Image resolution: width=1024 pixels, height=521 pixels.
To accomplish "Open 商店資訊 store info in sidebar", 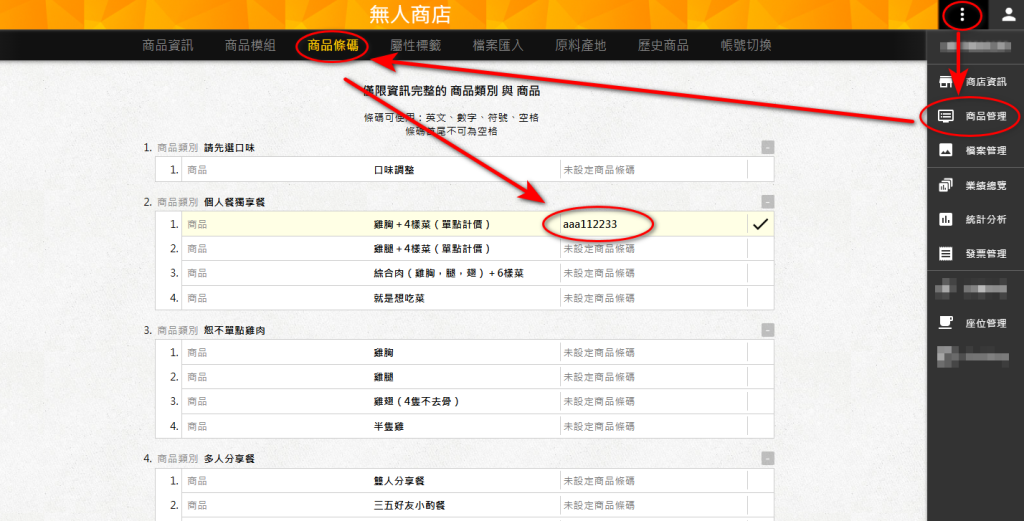I will click(975, 81).
